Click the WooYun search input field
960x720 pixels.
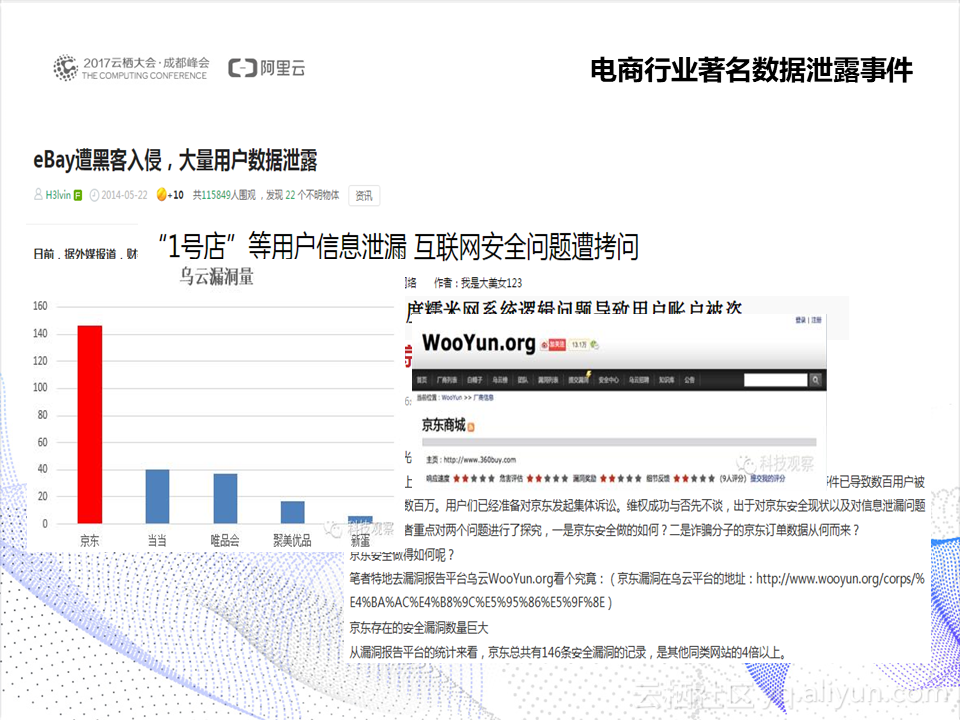pos(776,380)
